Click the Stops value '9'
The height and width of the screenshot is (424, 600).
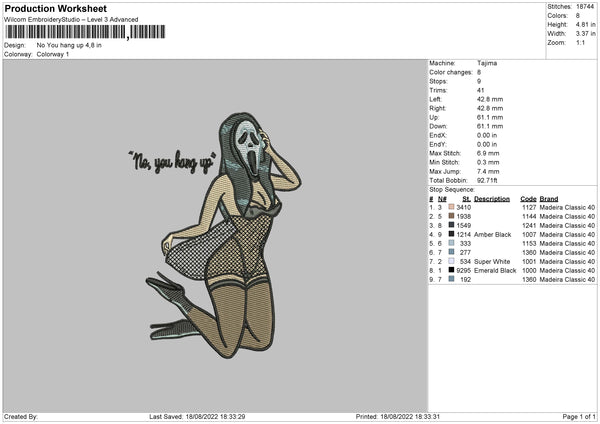pyautogui.click(x=479, y=81)
